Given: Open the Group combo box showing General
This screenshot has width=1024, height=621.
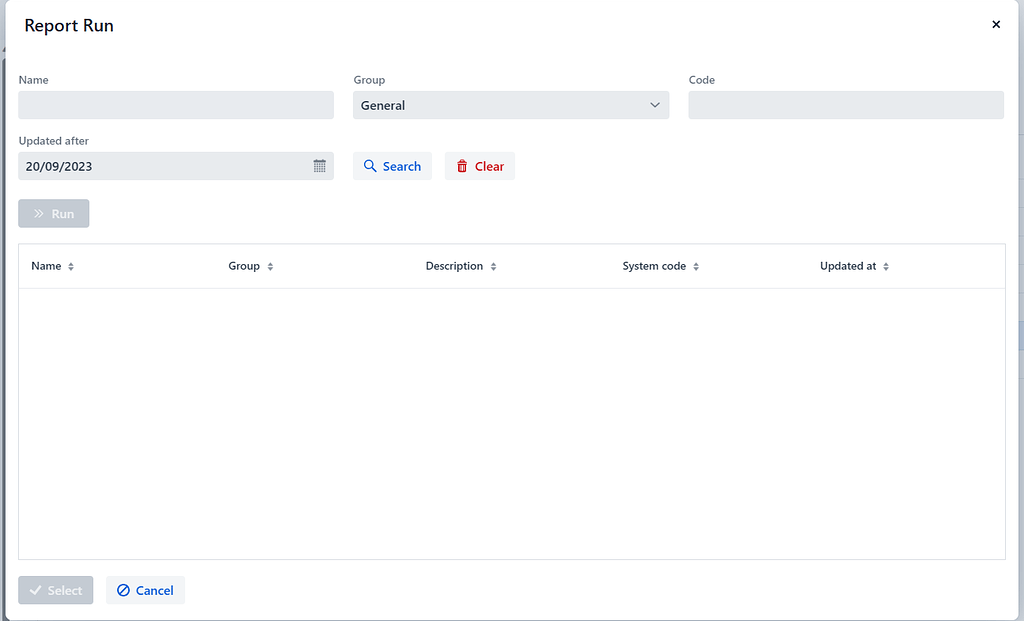Looking at the screenshot, I should [x=500, y=105].
